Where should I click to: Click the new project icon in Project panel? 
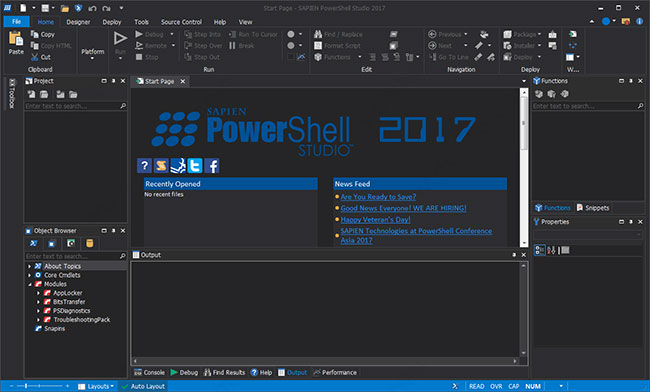tap(32, 94)
